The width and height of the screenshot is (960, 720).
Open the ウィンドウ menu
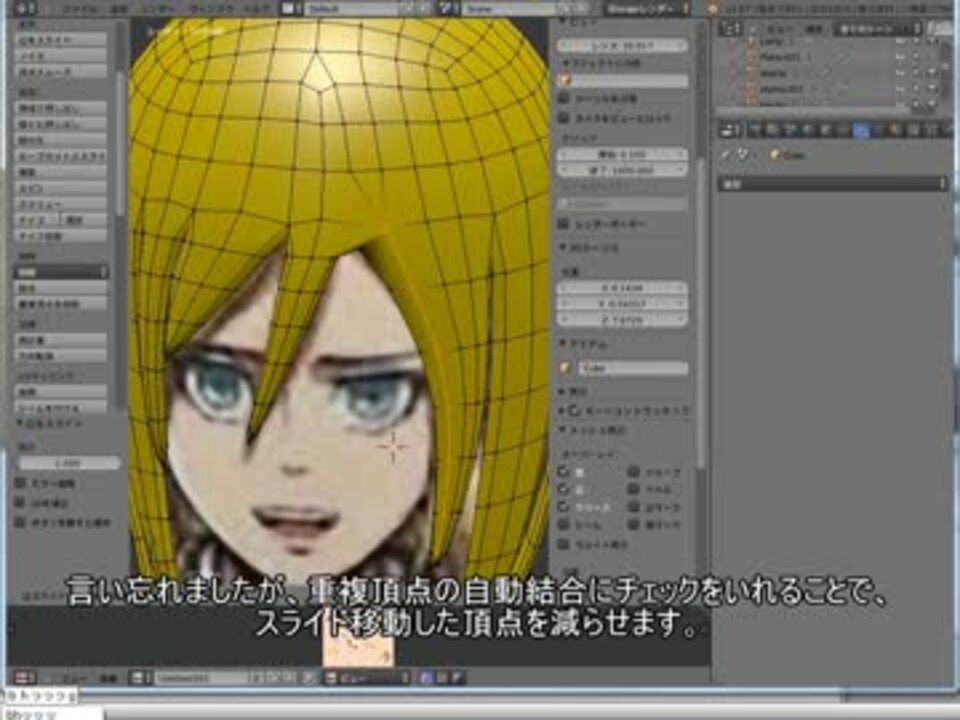pyautogui.click(x=211, y=9)
